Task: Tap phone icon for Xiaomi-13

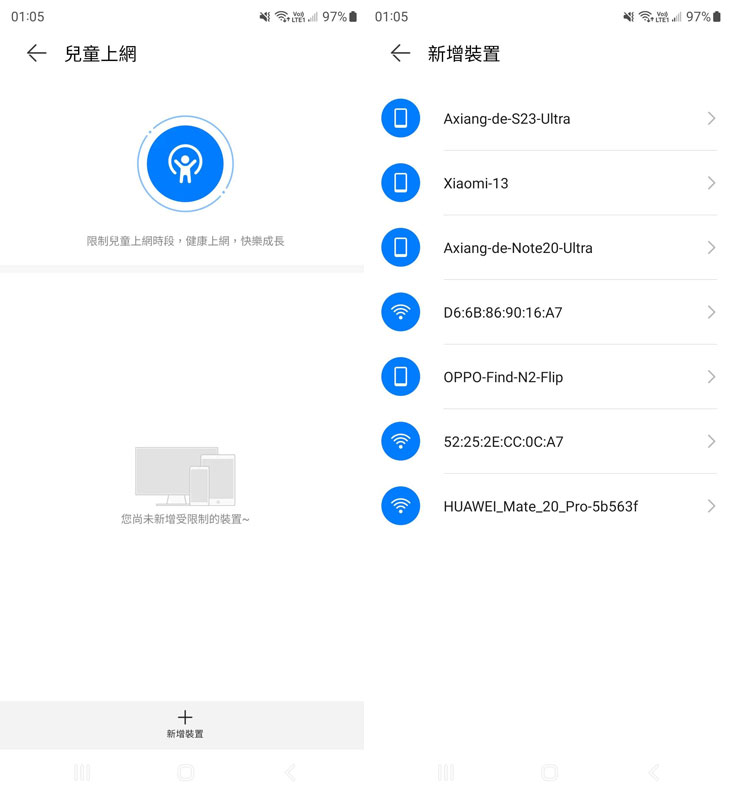Action: [400, 183]
